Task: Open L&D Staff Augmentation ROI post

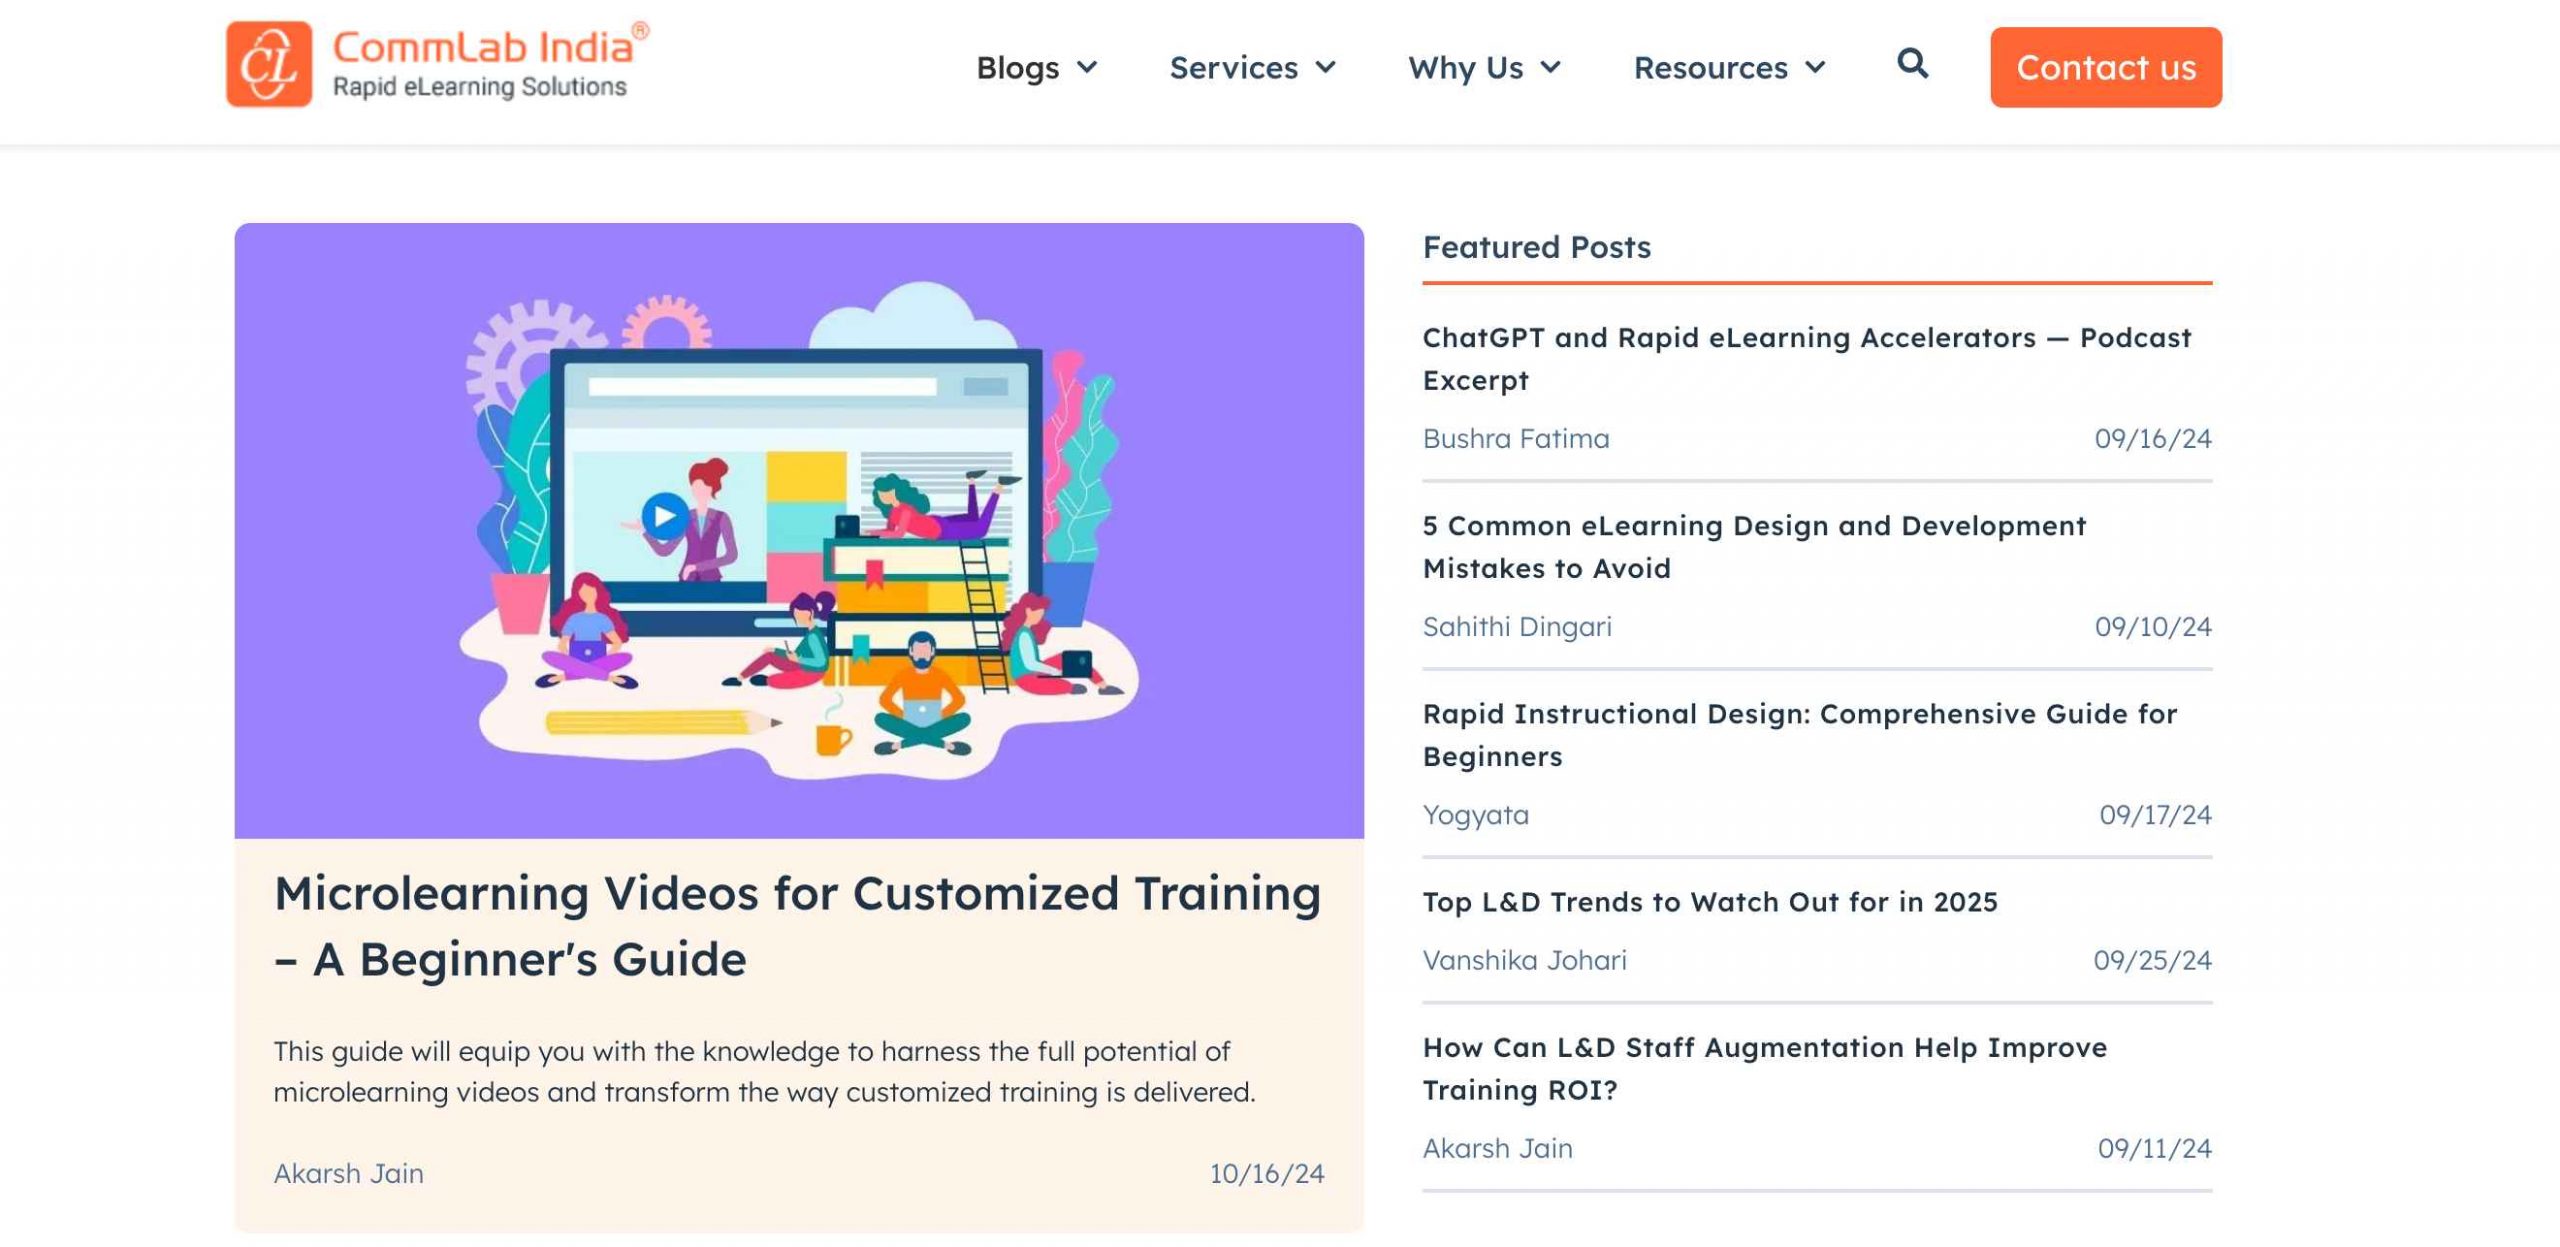Action: point(1764,1068)
